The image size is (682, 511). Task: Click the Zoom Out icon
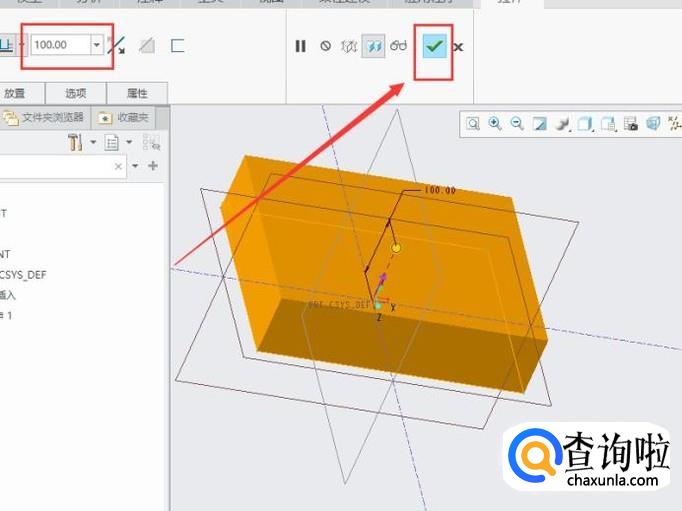(517, 124)
